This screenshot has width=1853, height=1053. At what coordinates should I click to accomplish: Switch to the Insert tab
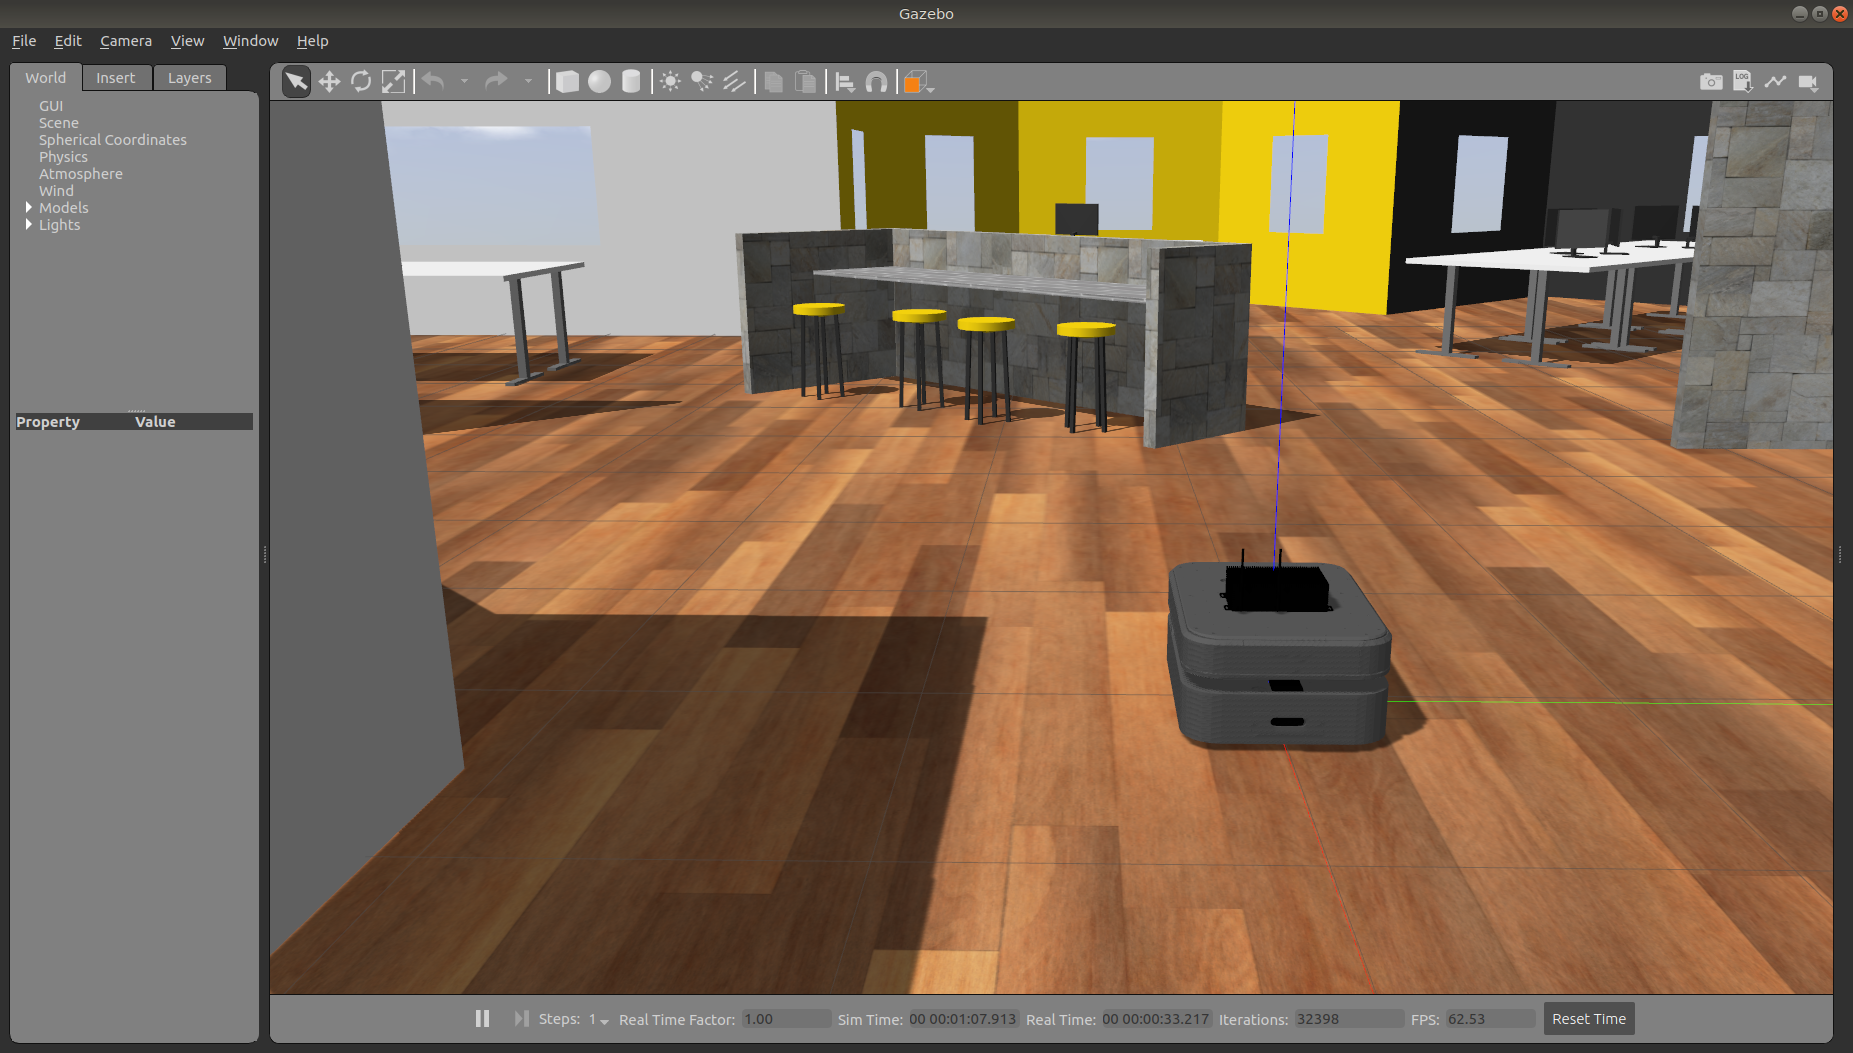[x=116, y=78]
